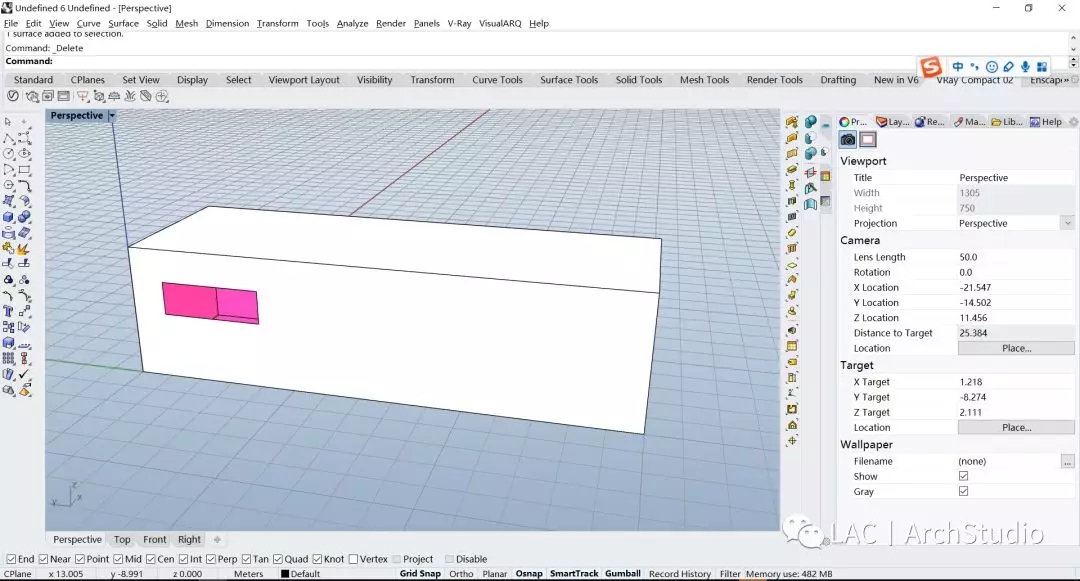This screenshot has width=1080, height=581.
Task: Open the Surface menu
Action: (x=123, y=23)
